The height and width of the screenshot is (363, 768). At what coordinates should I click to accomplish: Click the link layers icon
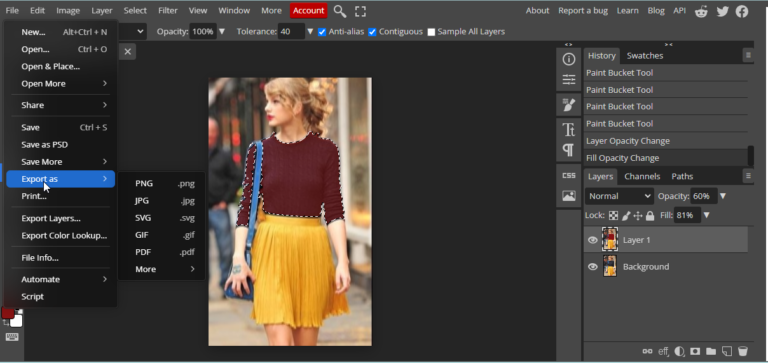[648, 351]
